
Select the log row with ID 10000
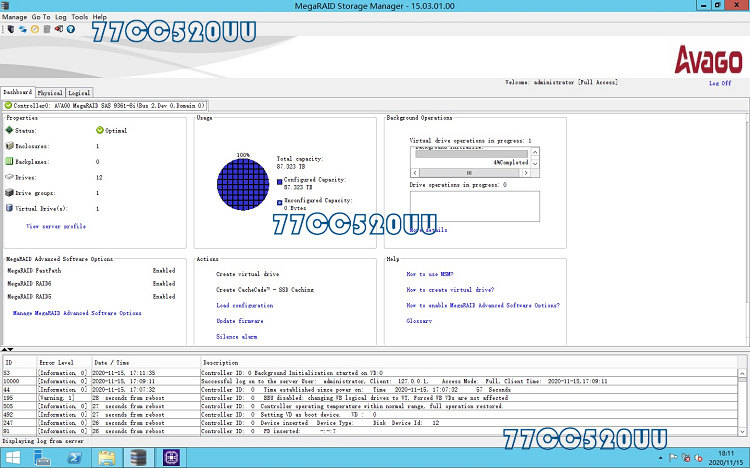[x=370, y=381]
